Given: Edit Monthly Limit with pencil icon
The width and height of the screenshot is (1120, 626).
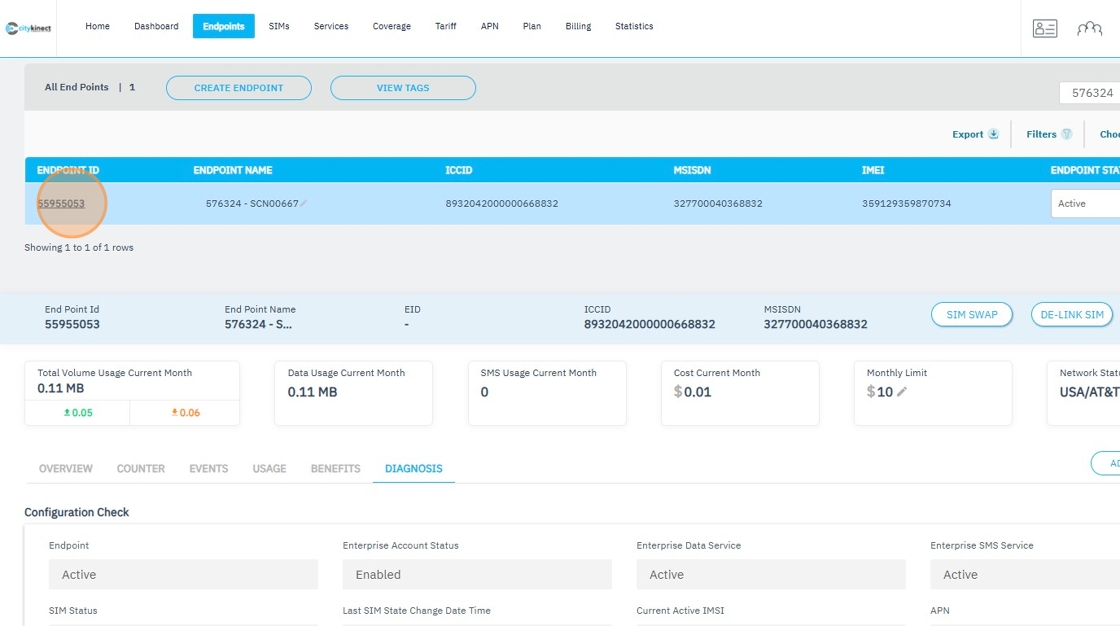Looking at the screenshot, I should [902, 392].
